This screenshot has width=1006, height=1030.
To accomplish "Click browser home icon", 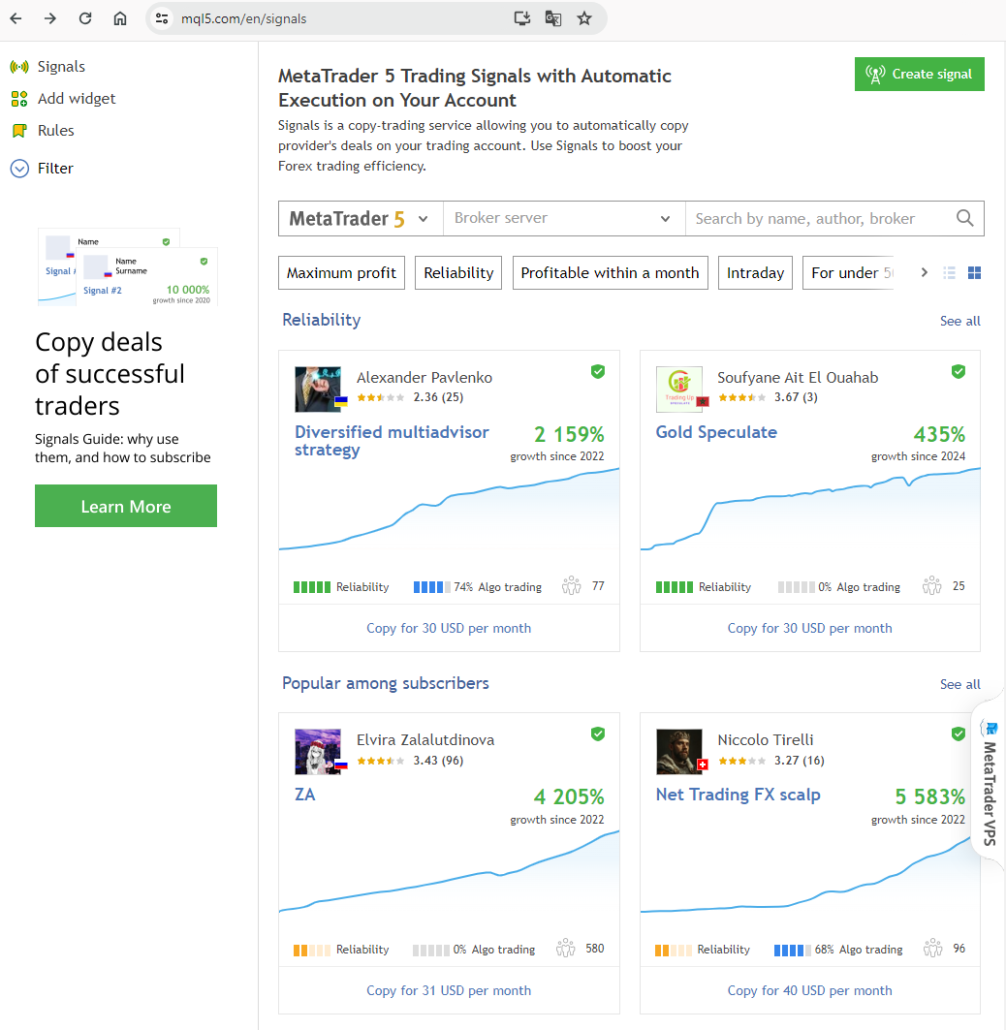I will pyautogui.click(x=120, y=18).
